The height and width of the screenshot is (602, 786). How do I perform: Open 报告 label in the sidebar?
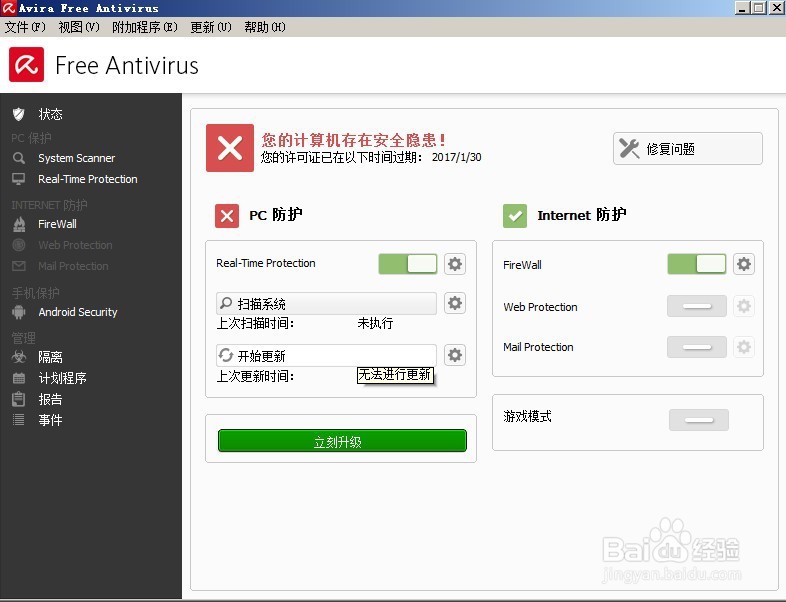(50, 399)
